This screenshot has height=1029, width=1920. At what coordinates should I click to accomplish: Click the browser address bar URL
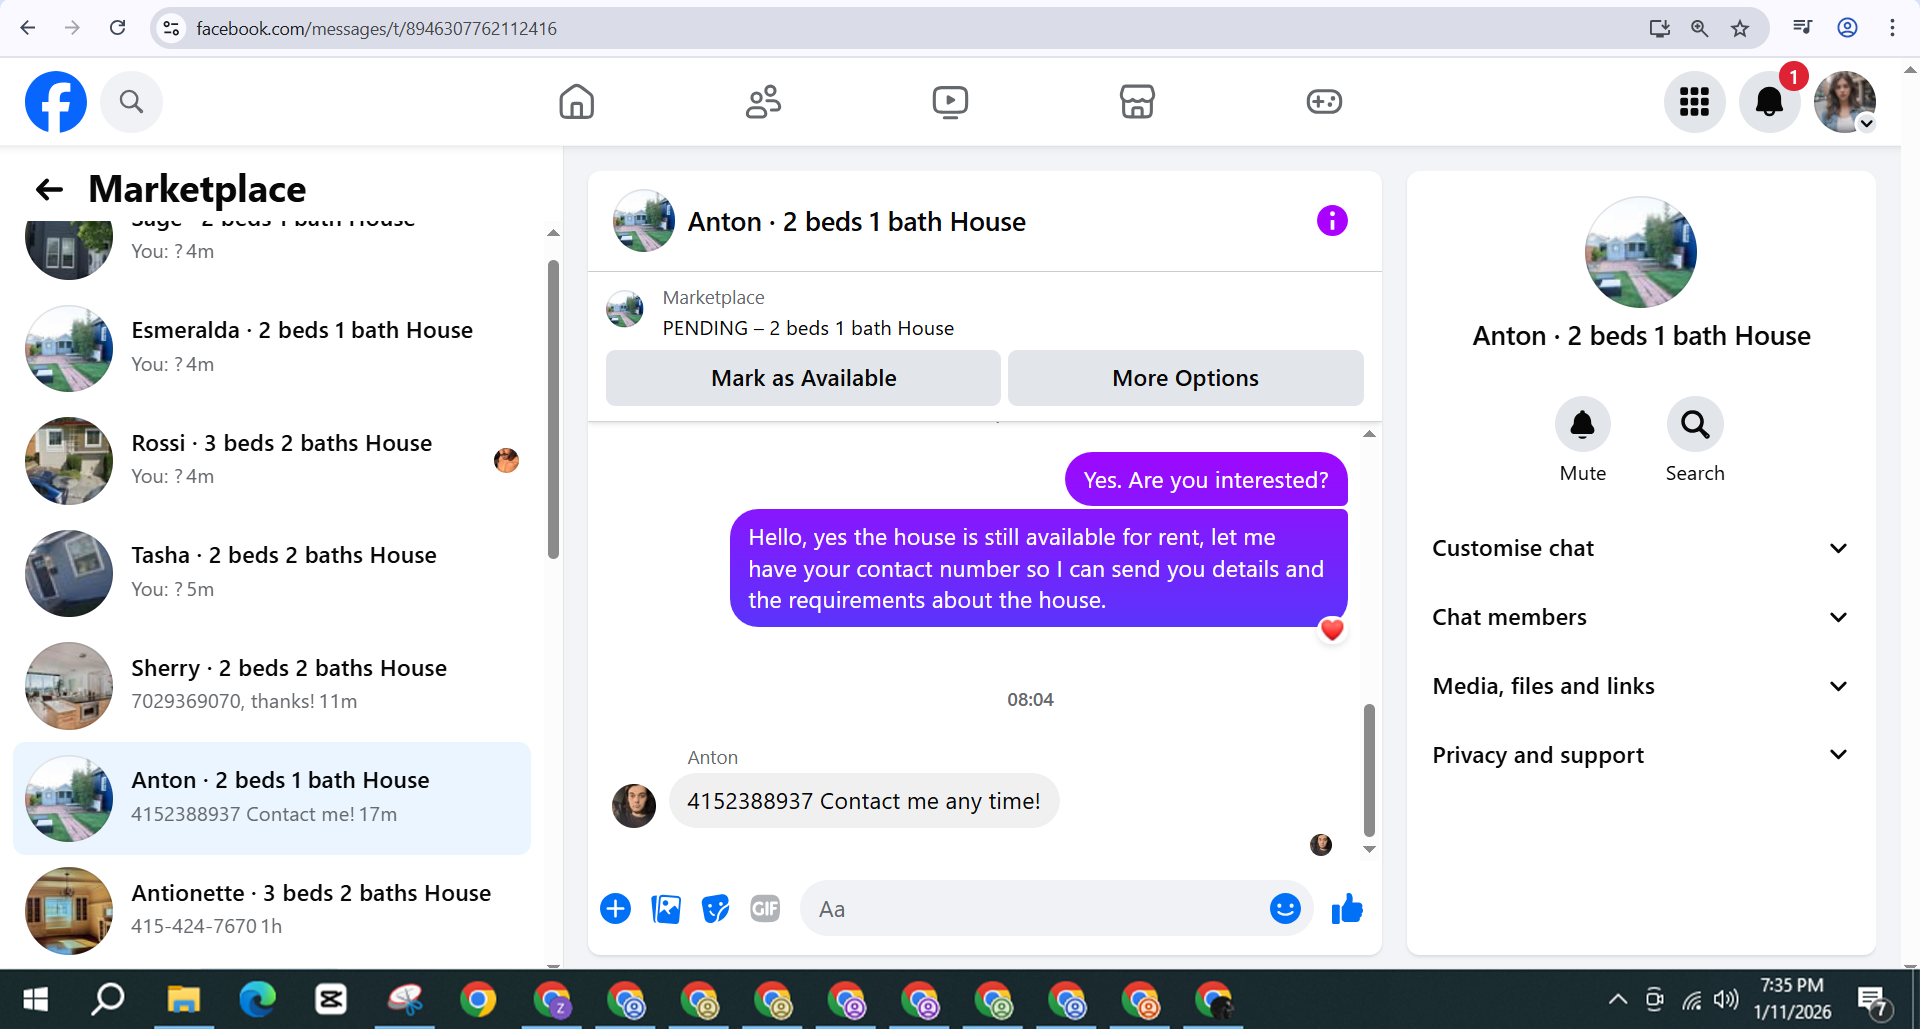(x=376, y=29)
